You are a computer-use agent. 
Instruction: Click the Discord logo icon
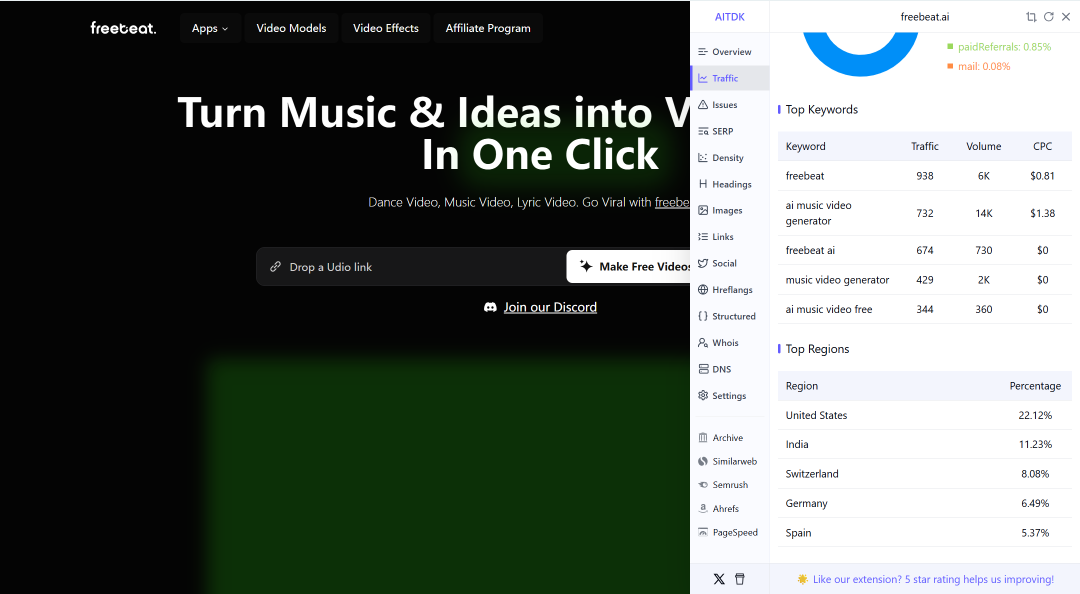click(490, 307)
